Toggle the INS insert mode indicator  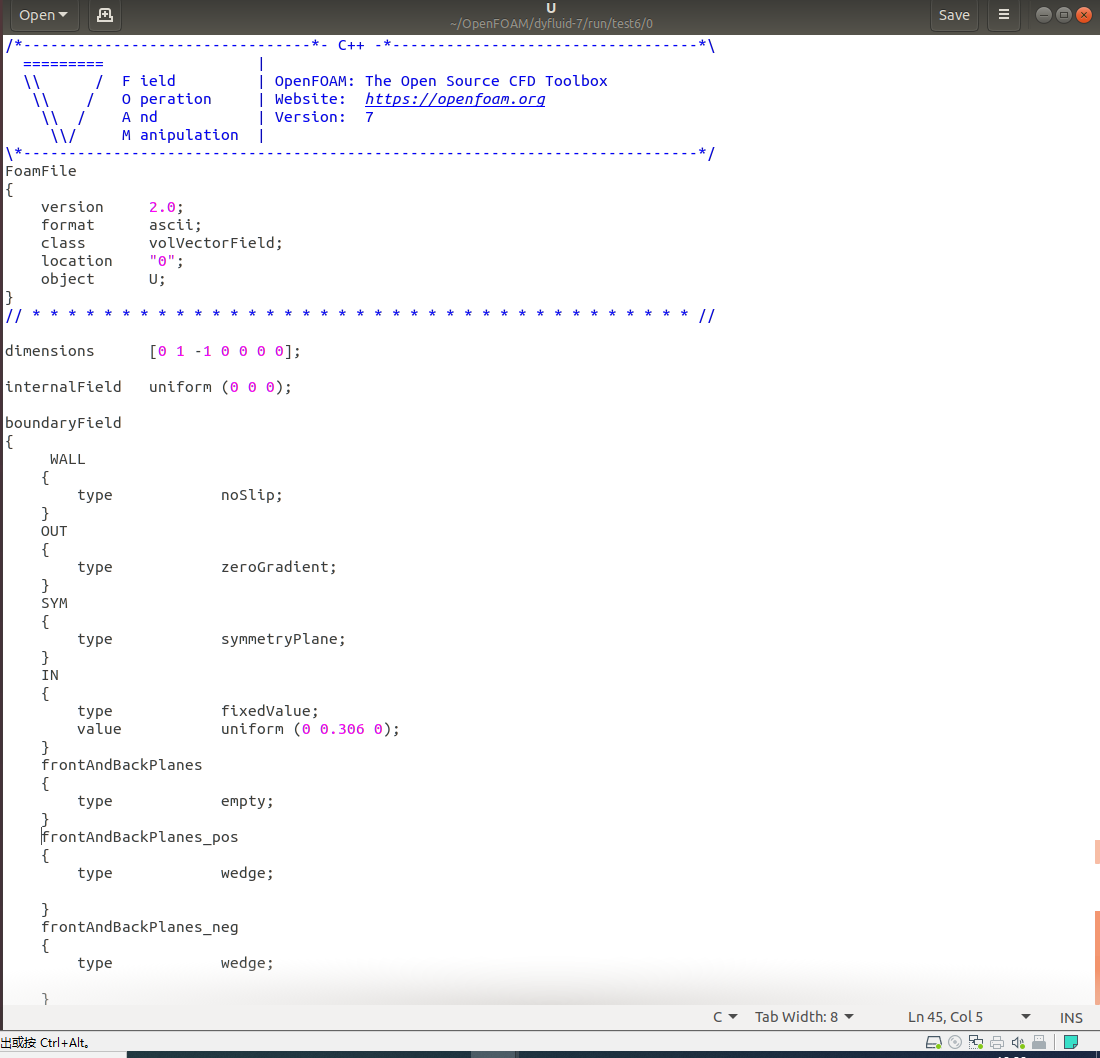[1071, 1017]
